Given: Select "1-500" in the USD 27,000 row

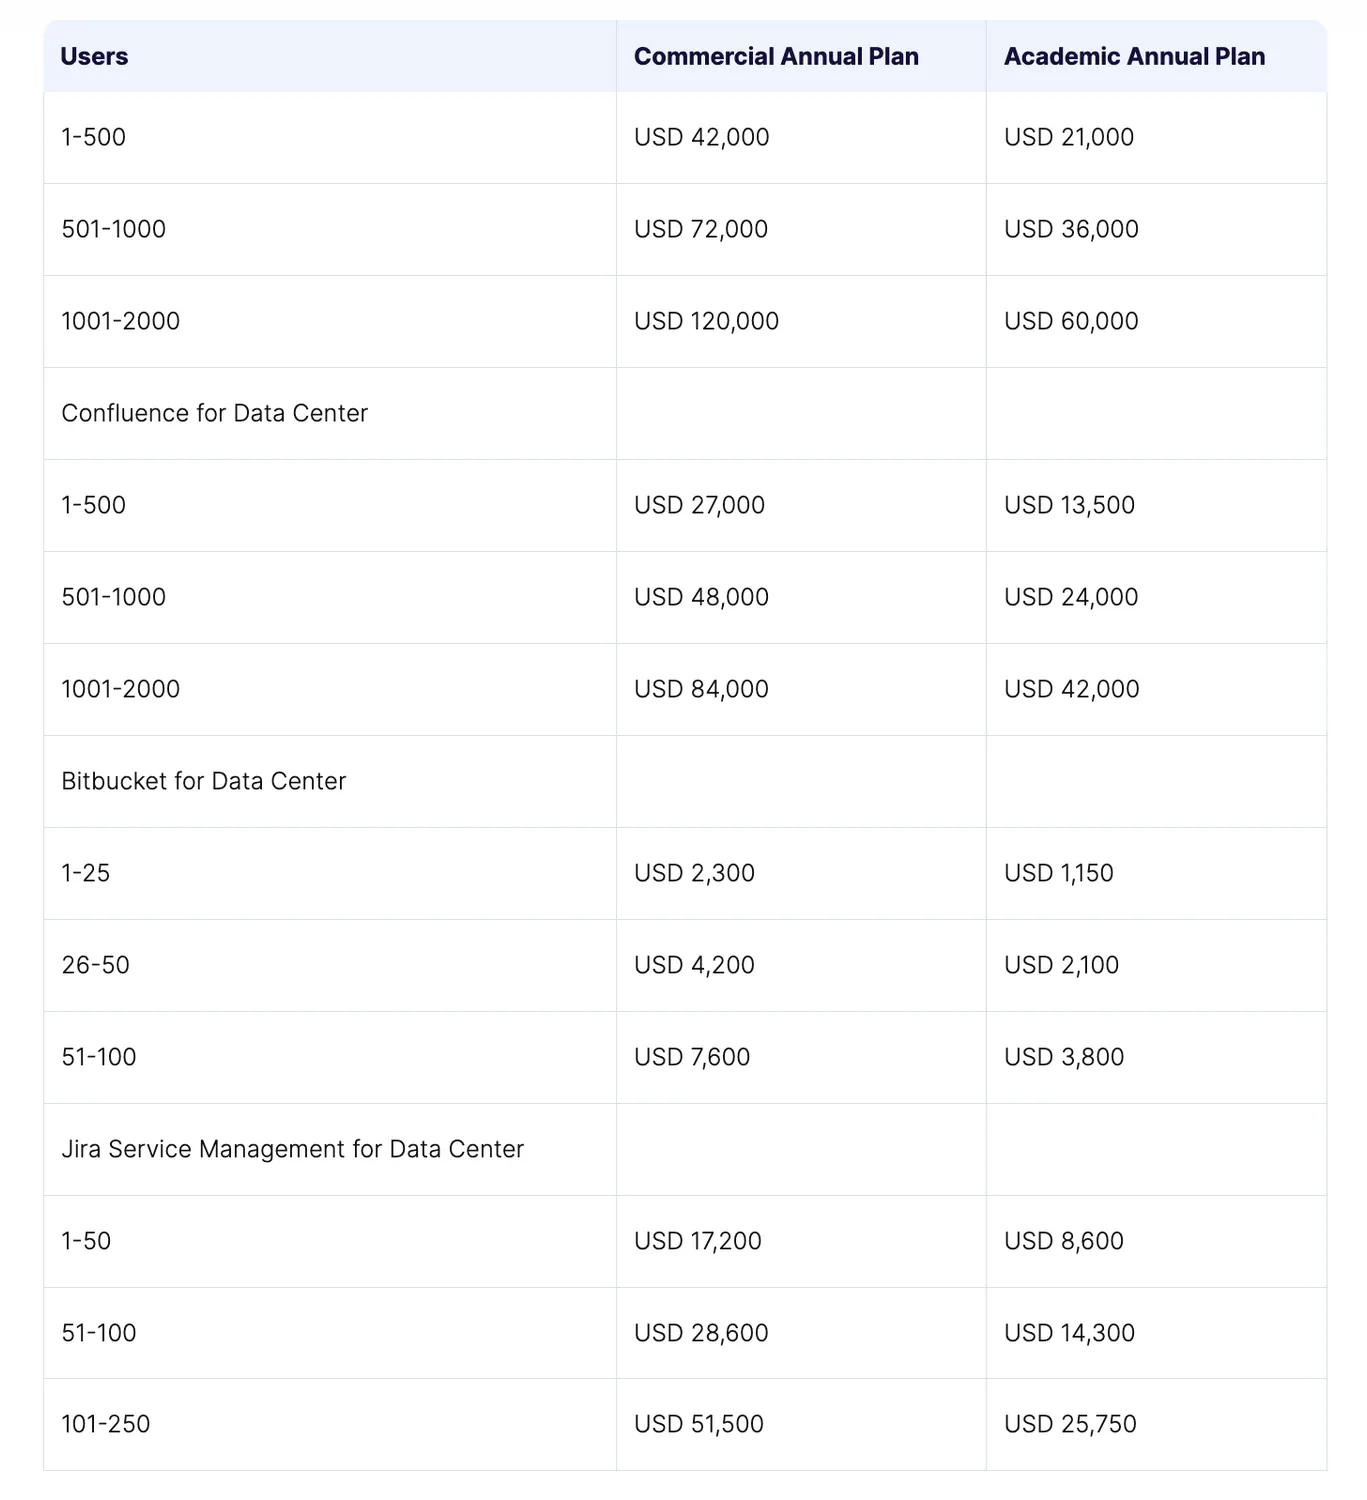Looking at the screenshot, I should tap(94, 505).
